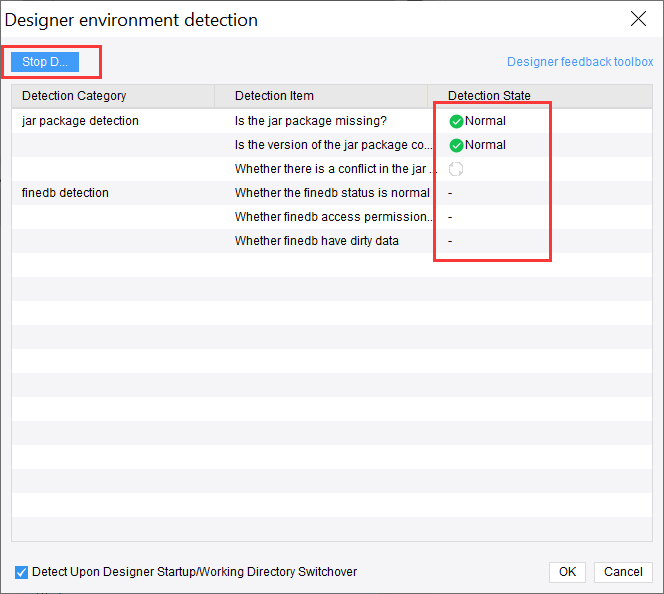Open the Designer feedback toolbox link
Image resolution: width=664 pixels, height=594 pixels.
click(x=580, y=62)
